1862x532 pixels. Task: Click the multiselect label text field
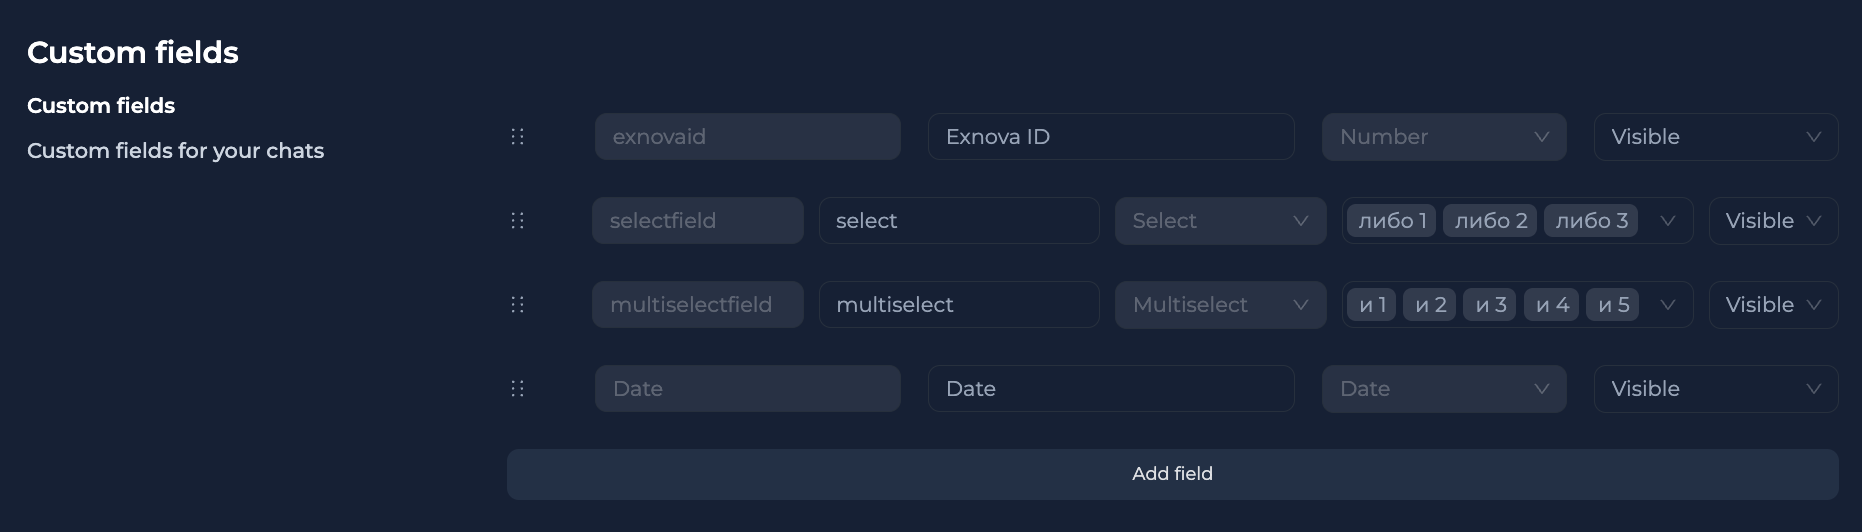pos(958,305)
